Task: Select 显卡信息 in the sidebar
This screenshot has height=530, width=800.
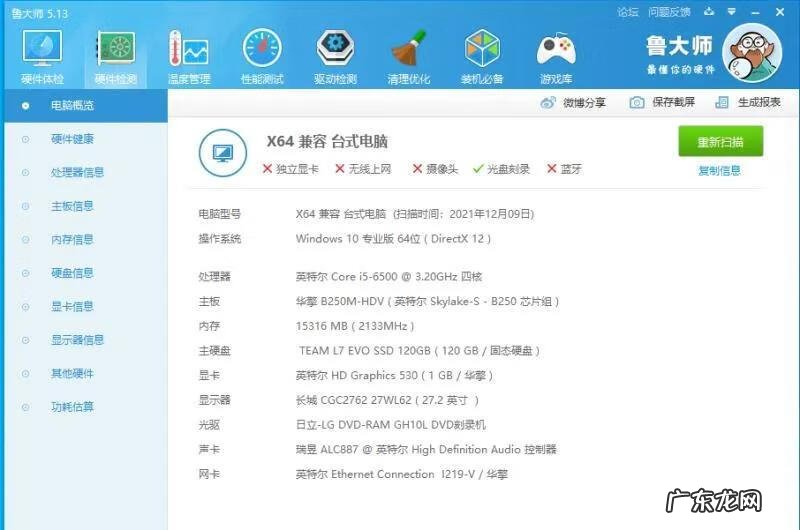Action: pos(86,307)
